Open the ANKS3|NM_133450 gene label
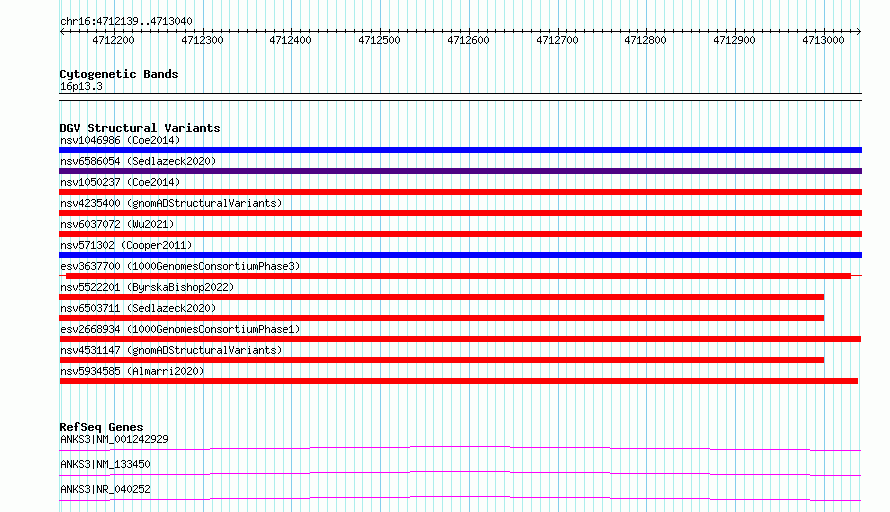 tap(105, 464)
